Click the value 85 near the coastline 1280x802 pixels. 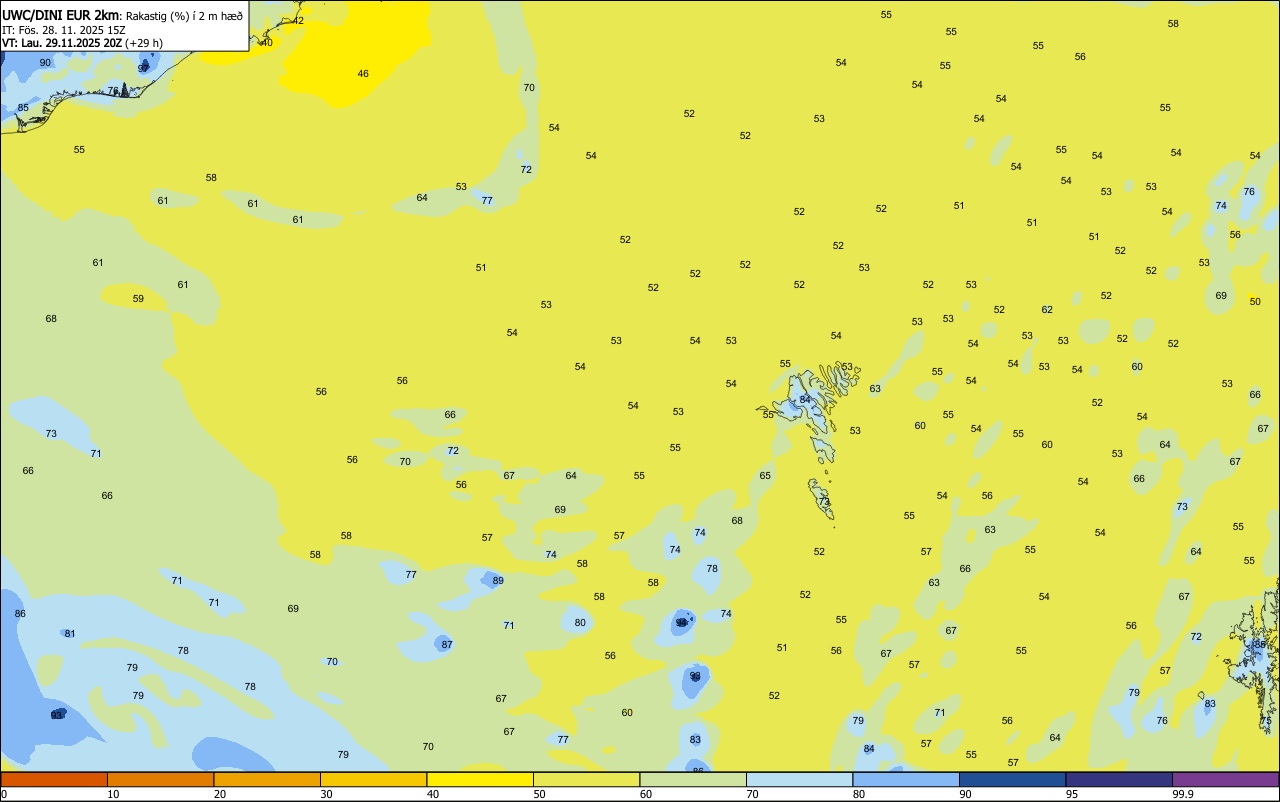coord(23,108)
